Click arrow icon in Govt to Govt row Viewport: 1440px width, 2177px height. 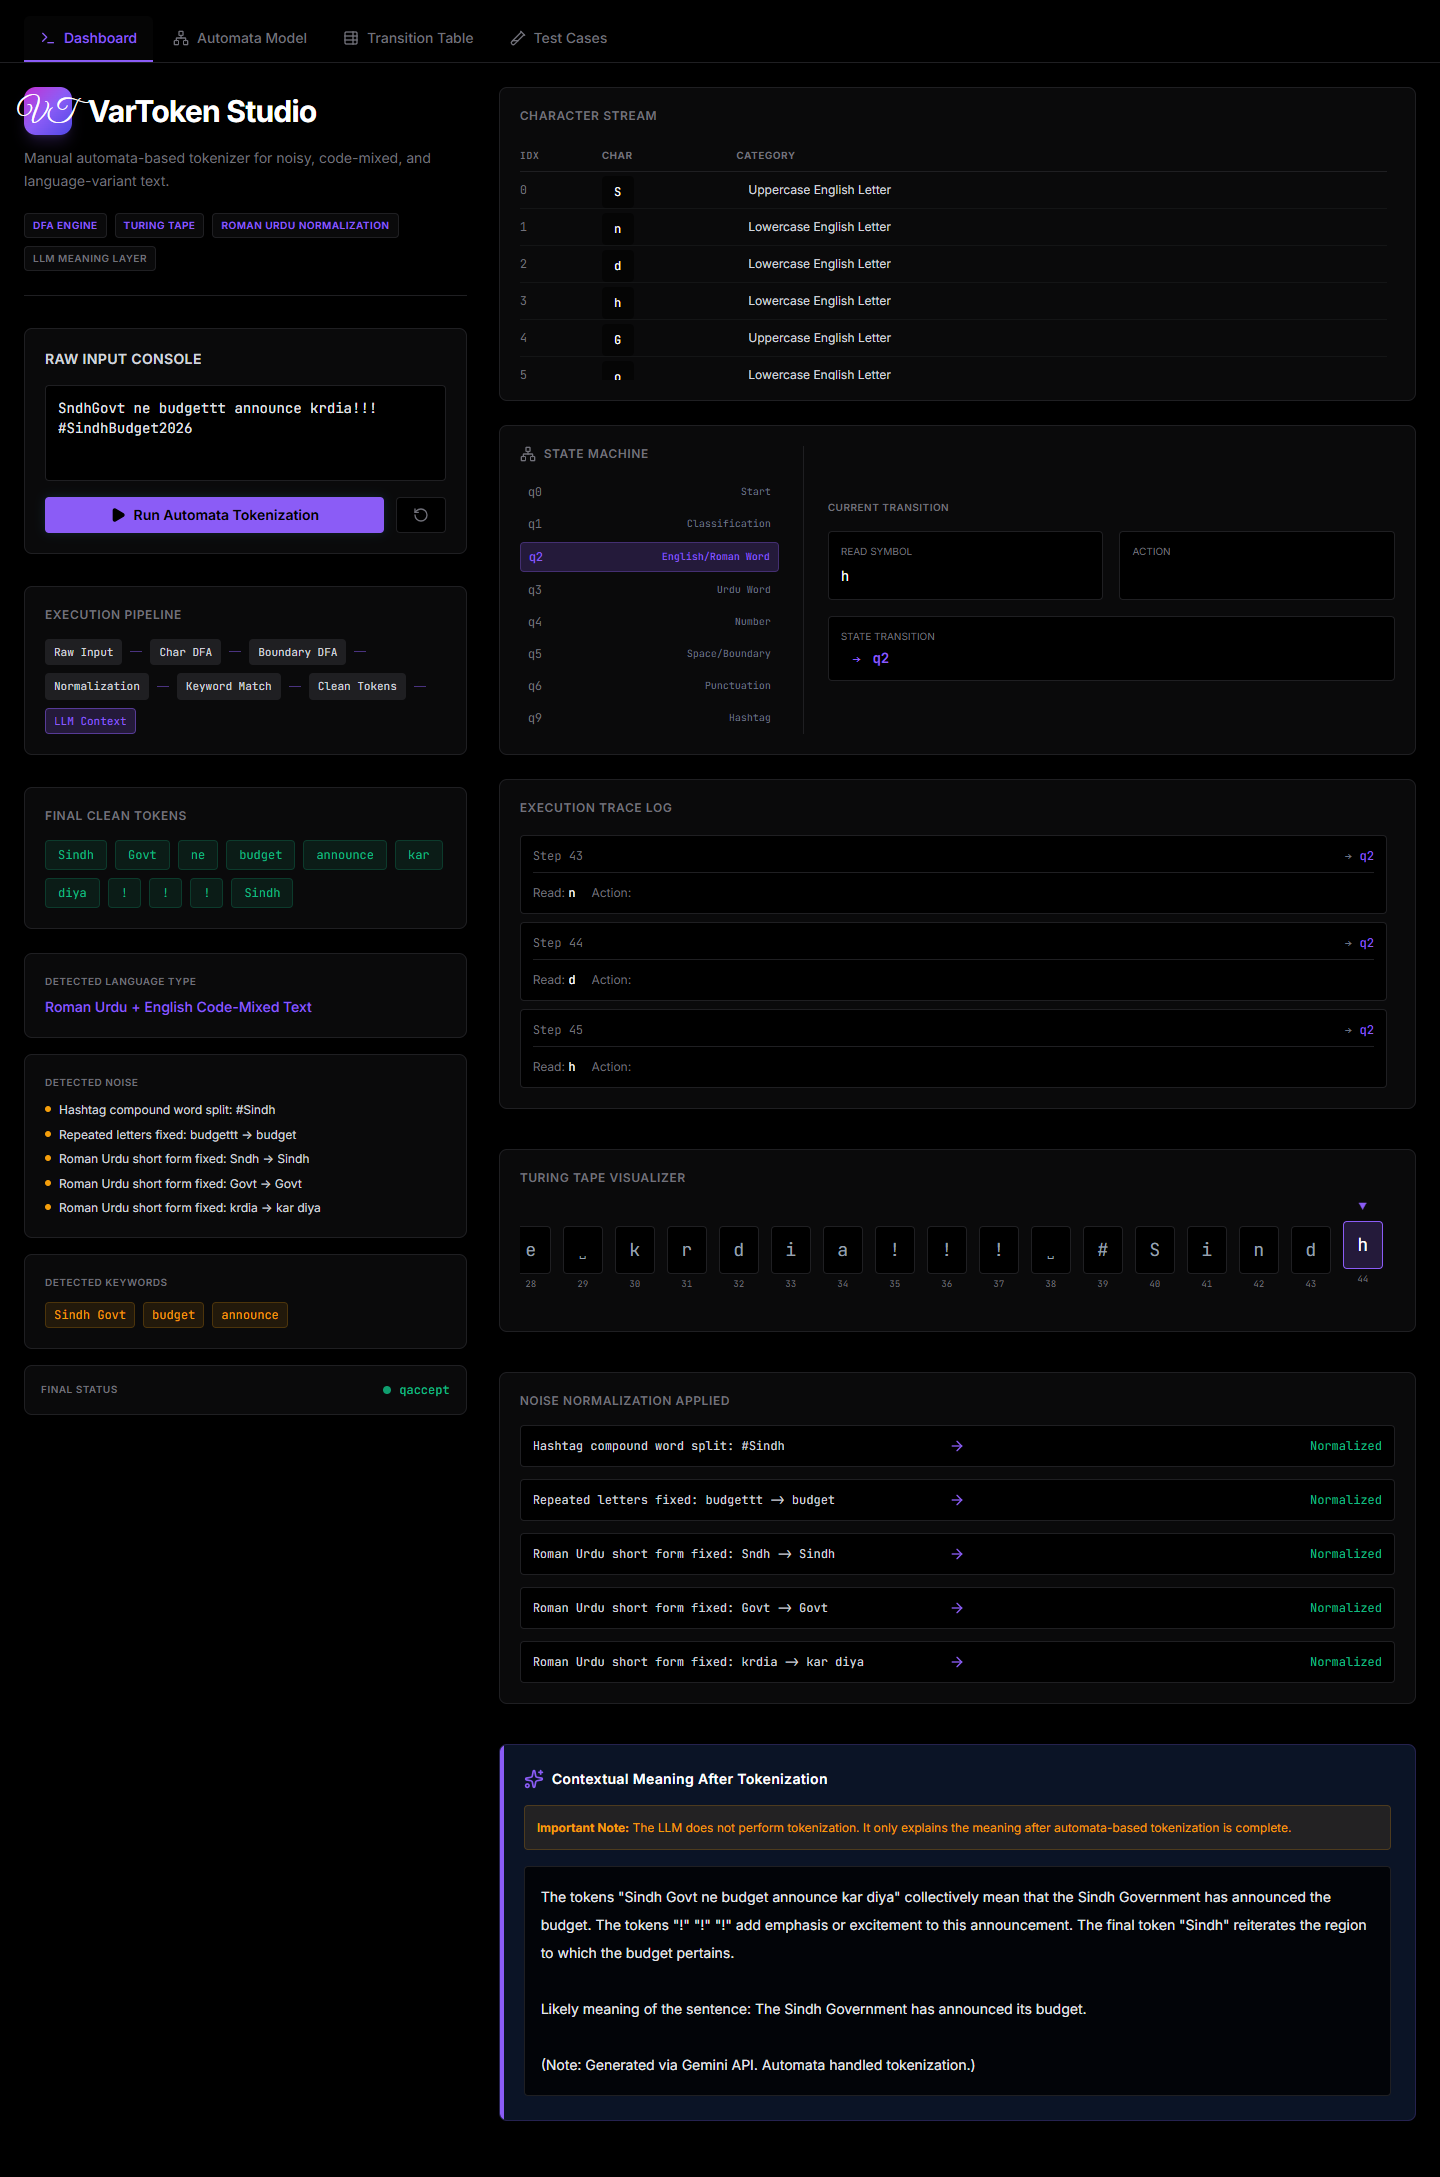click(957, 1608)
